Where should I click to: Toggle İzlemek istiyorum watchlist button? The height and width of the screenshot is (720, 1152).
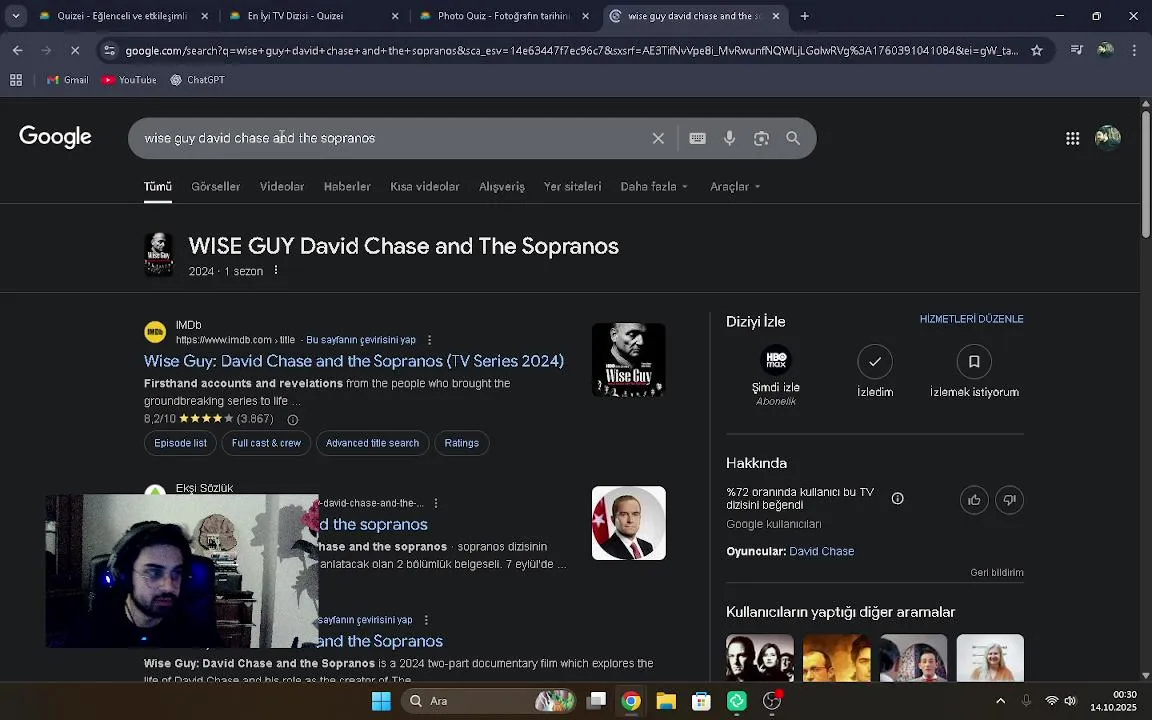[x=974, y=371]
